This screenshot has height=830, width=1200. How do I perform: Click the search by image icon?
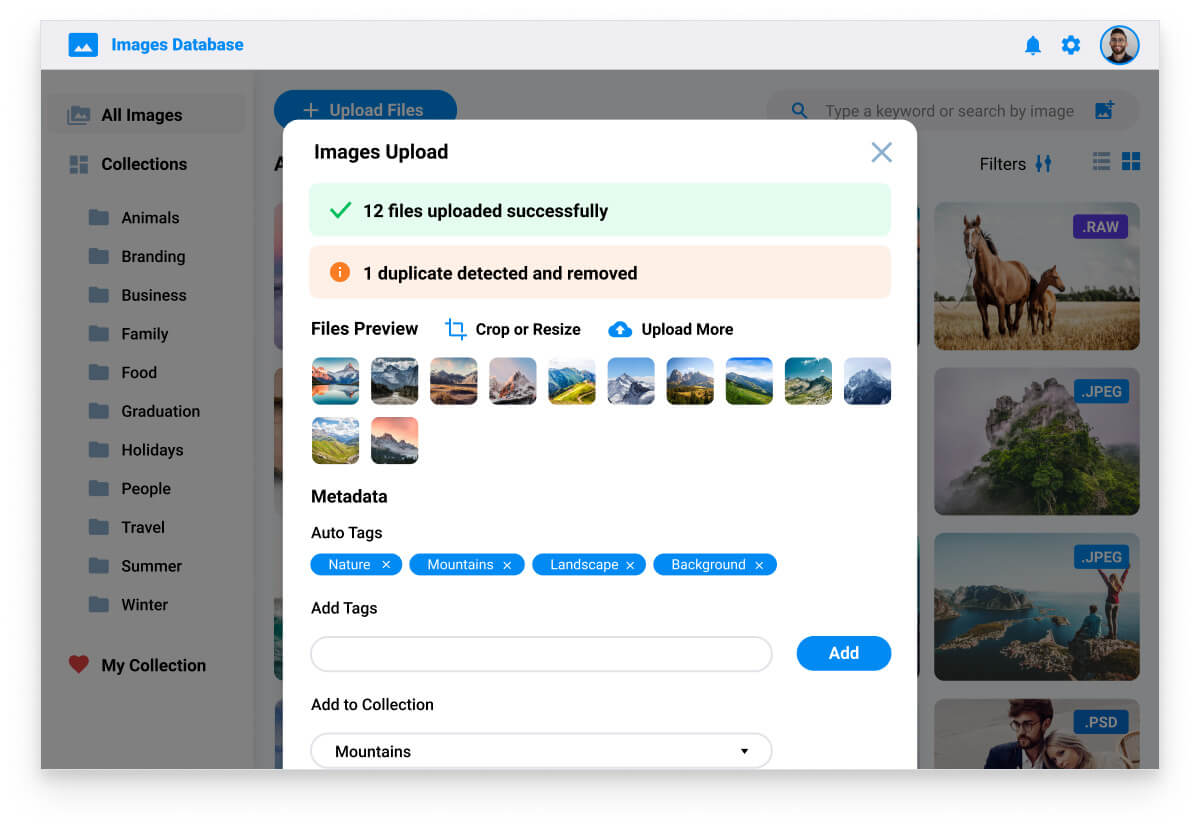[x=1104, y=111]
